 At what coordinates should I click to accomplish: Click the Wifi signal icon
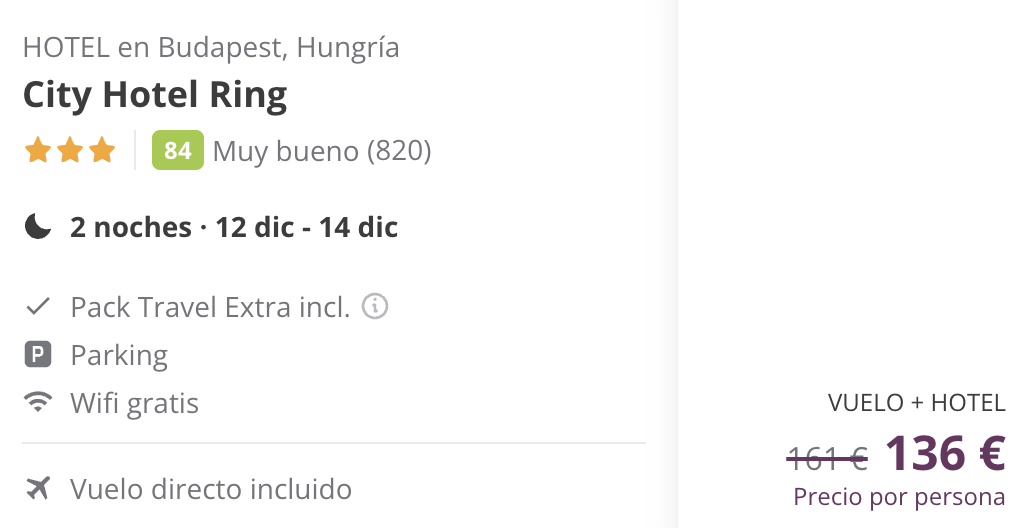click(38, 403)
